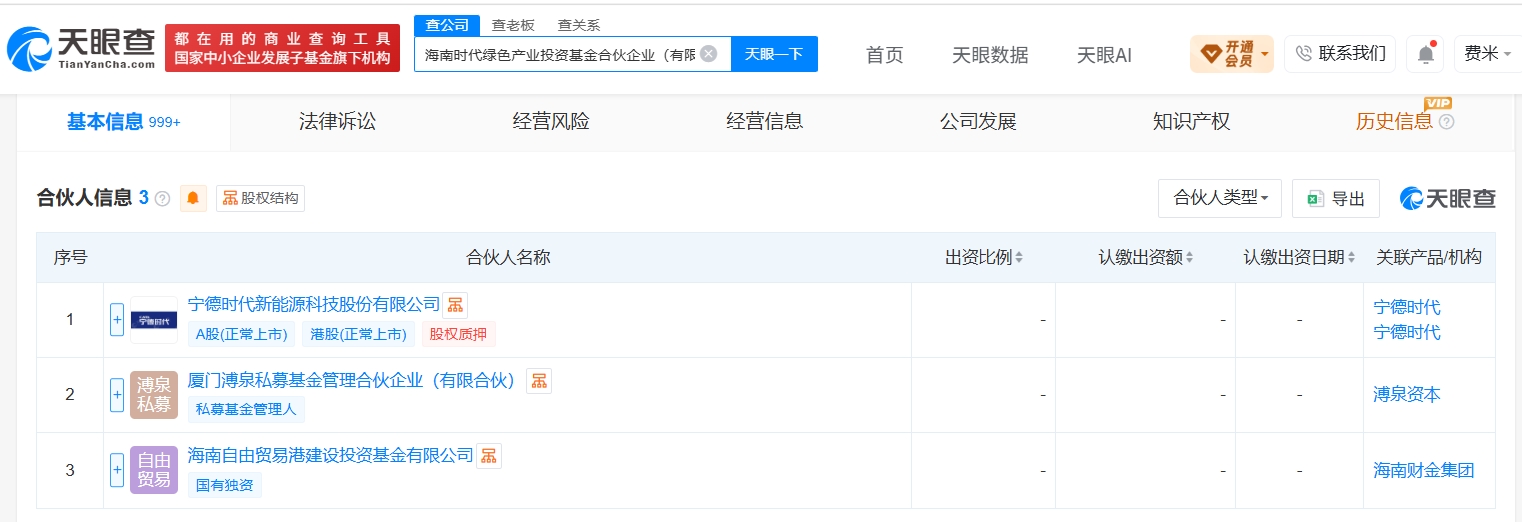Image resolution: width=1522 pixels, height=522 pixels.
Task: Click equity structure icon for 海南自由贸易港建设投资基金
Action: [x=489, y=456]
